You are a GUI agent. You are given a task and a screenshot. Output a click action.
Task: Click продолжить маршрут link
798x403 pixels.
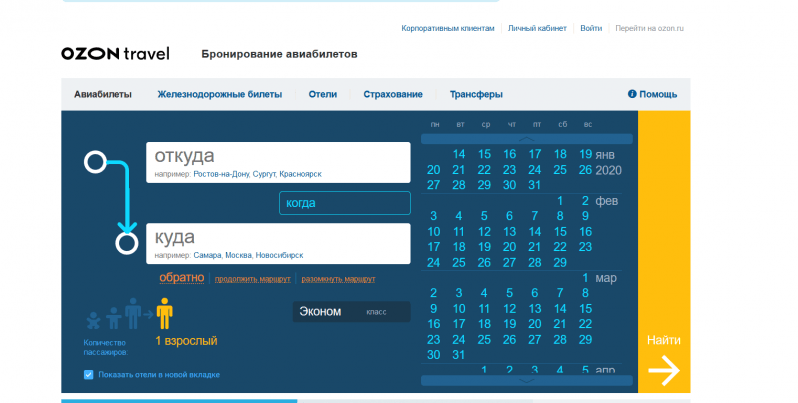[252, 279]
